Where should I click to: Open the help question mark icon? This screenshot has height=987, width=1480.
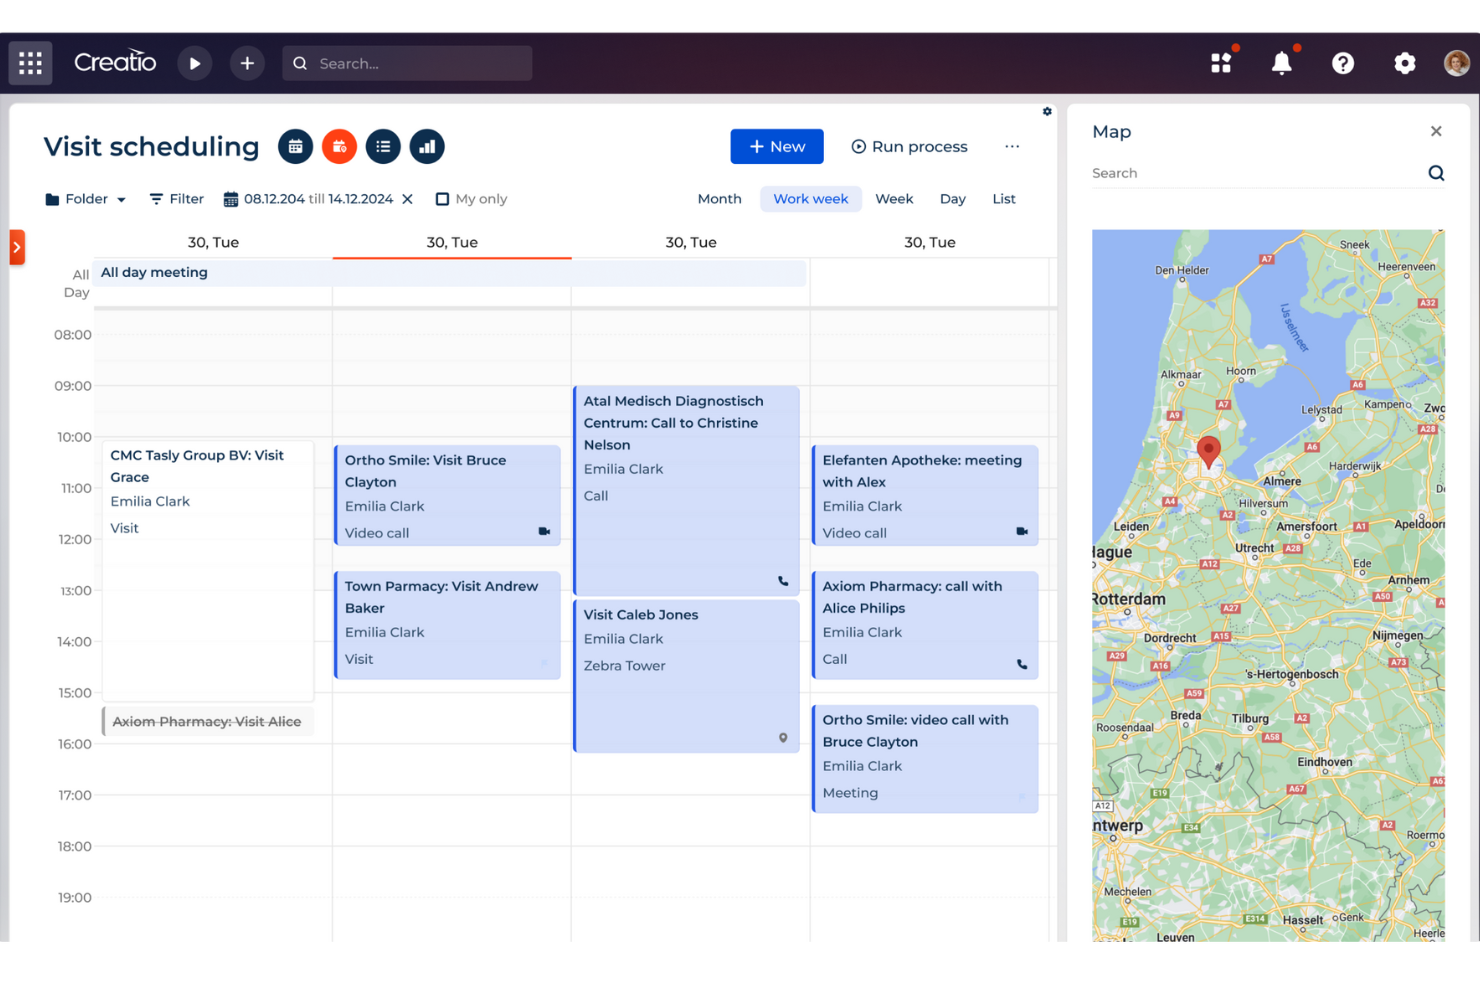pos(1343,63)
